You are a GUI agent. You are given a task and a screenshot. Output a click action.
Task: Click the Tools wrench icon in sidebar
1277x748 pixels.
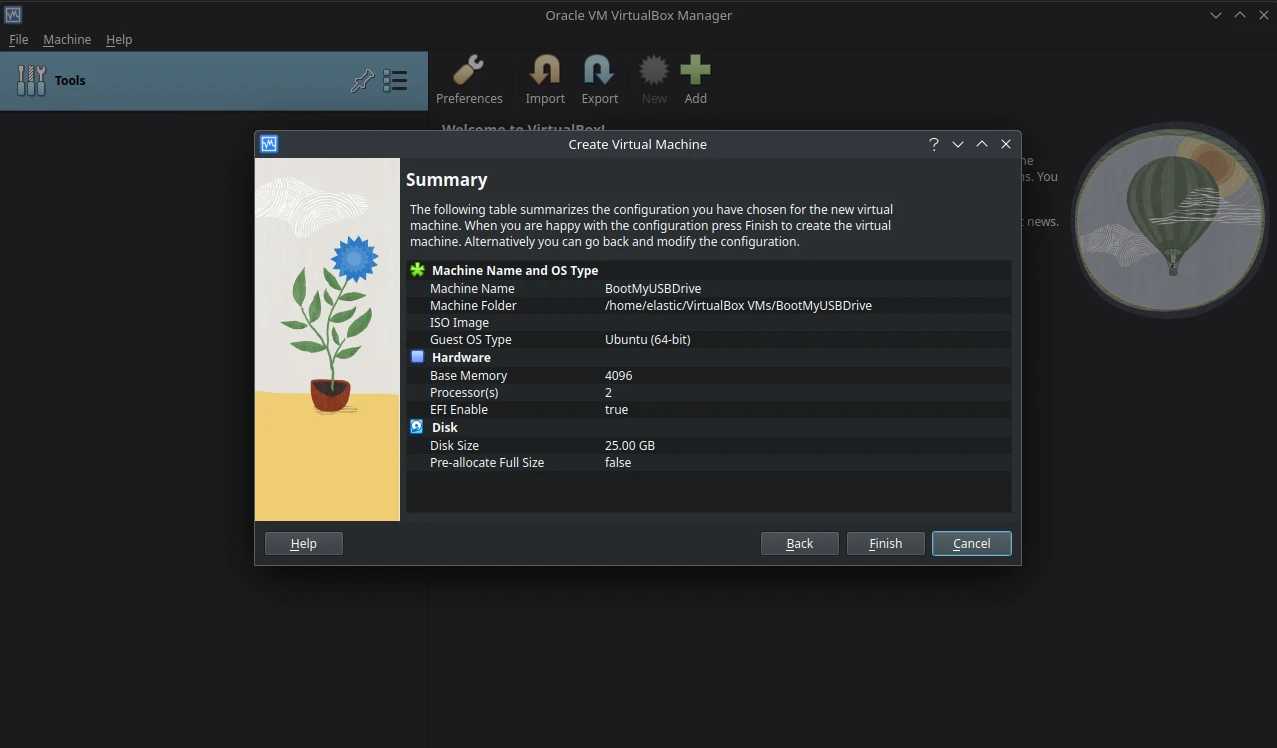click(31, 81)
